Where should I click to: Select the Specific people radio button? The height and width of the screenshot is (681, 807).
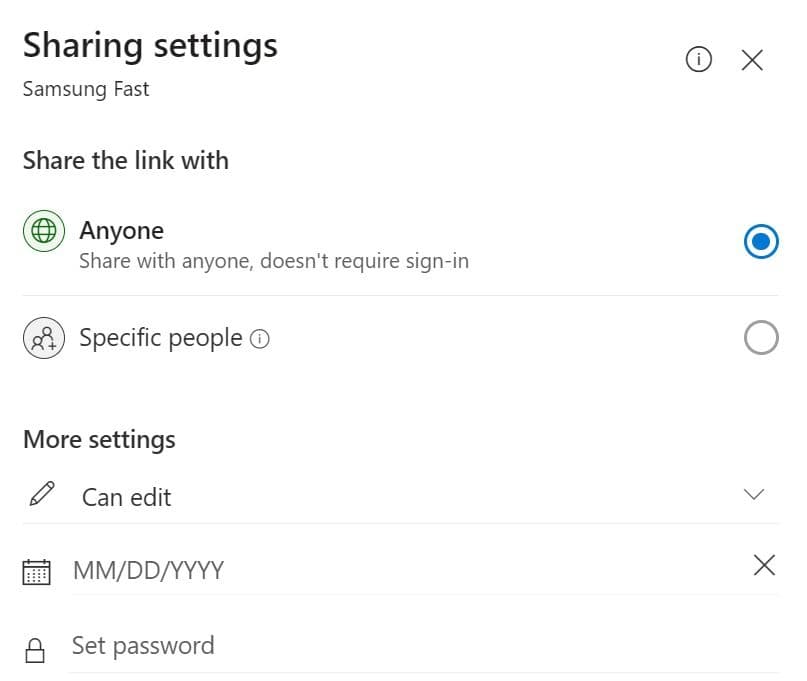click(x=761, y=338)
